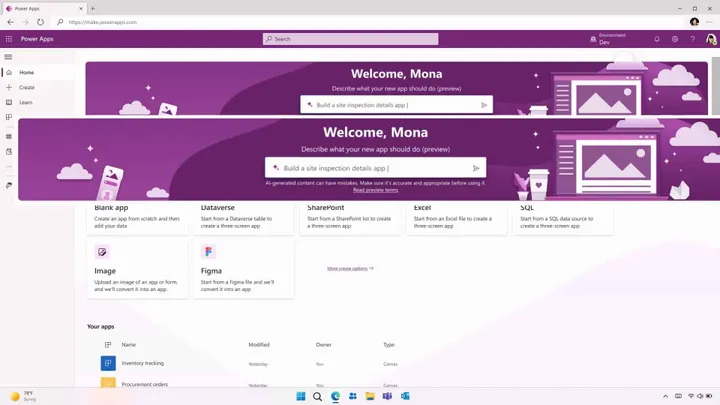
Task: Select the Figma app creation card
Action: (x=243, y=267)
